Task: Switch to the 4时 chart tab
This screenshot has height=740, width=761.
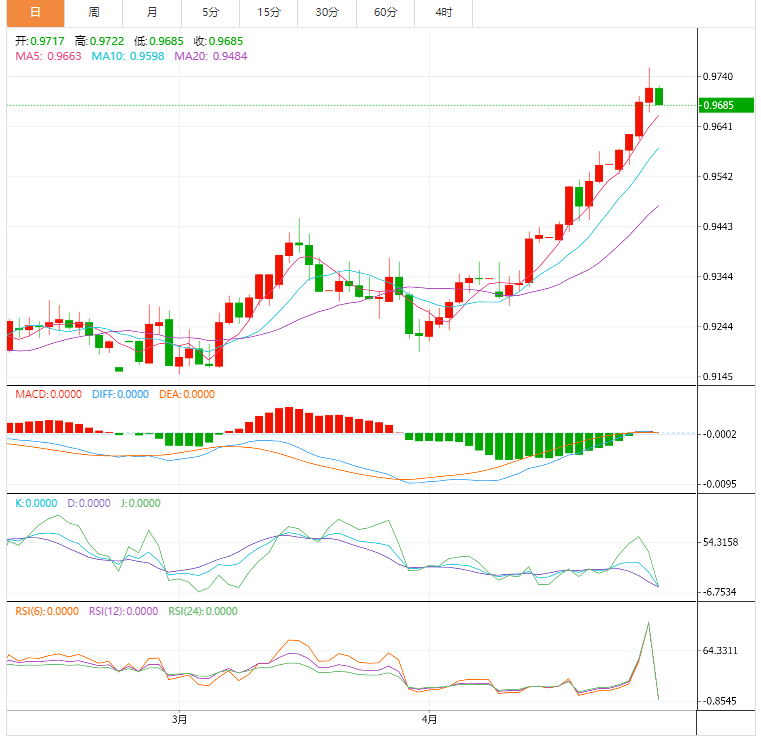Action: pyautogui.click(x=443, y=13)
